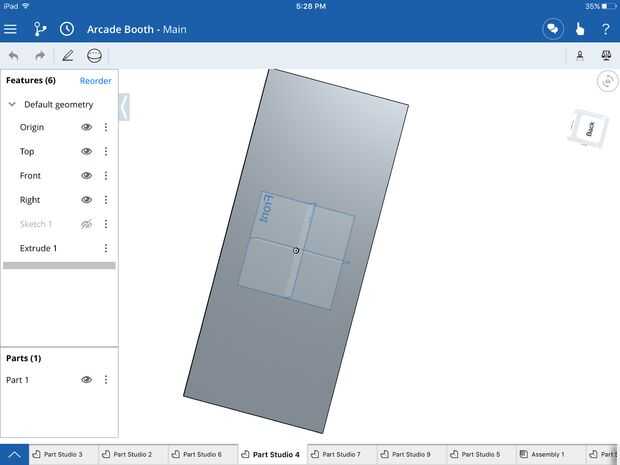The width and height of the screenshot is (620, 465).
Task: Select the Extrude 1 feature
Action: 38,248
